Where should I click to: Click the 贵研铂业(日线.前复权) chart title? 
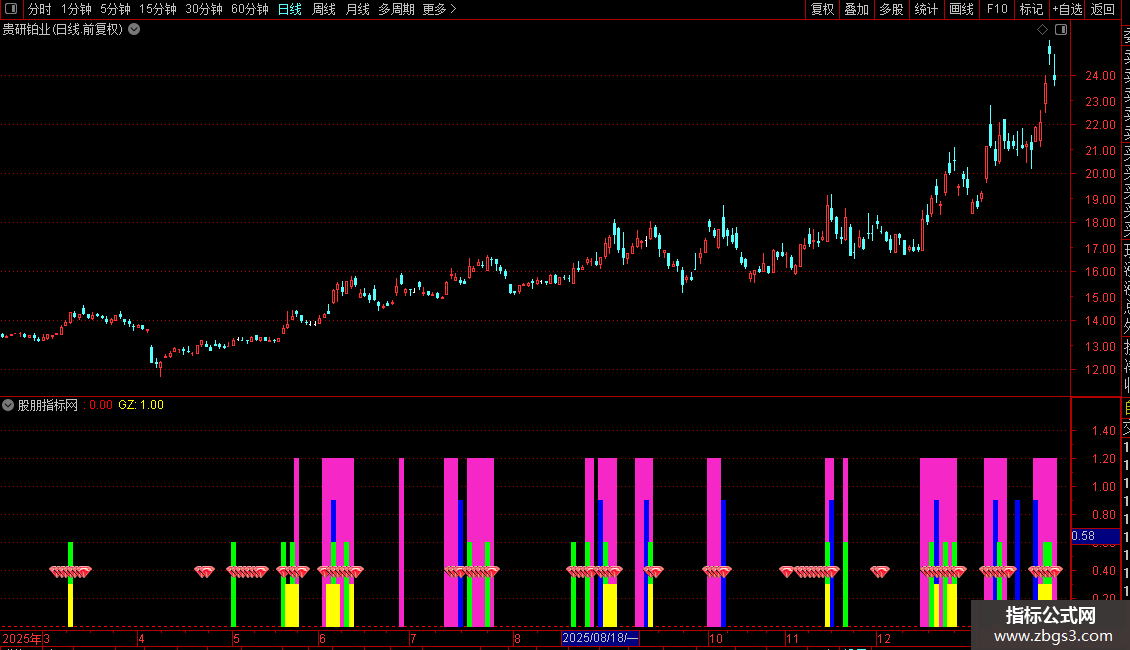coord(63,30)
